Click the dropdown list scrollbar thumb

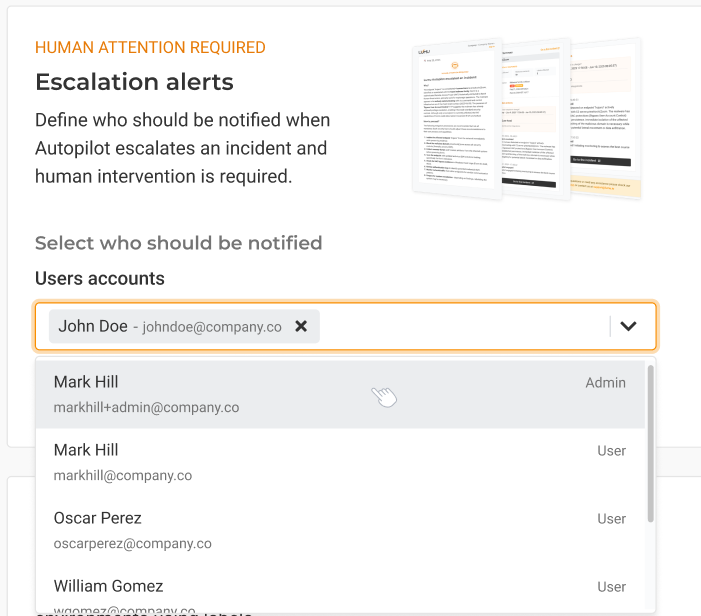[x=651, y=440]
